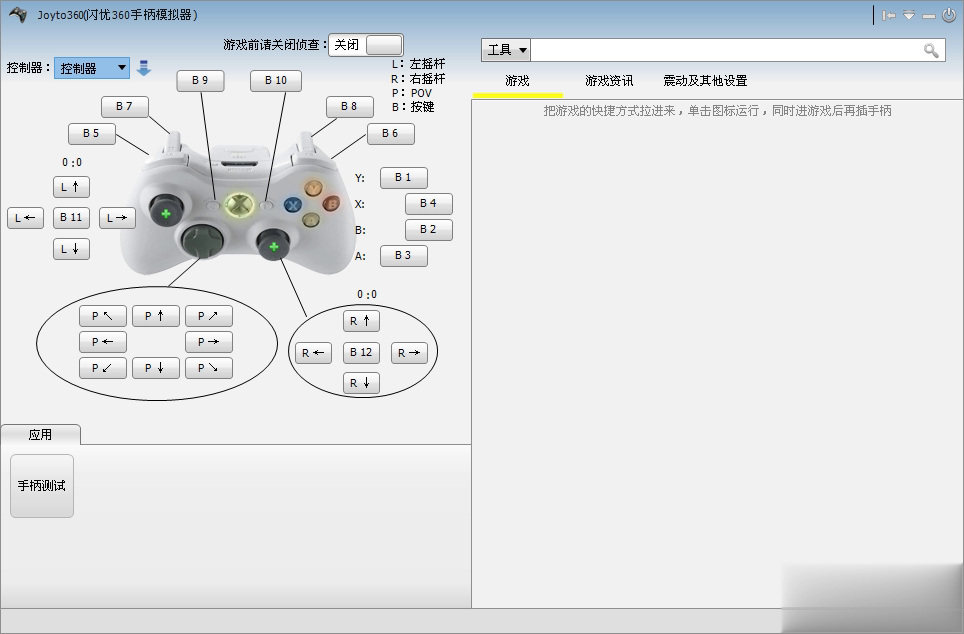Click the blue down-arrow icon beside the 控制器 selector
Image resolution: width=964 pixels, height=634 pixels.
(x=143, y=67)
